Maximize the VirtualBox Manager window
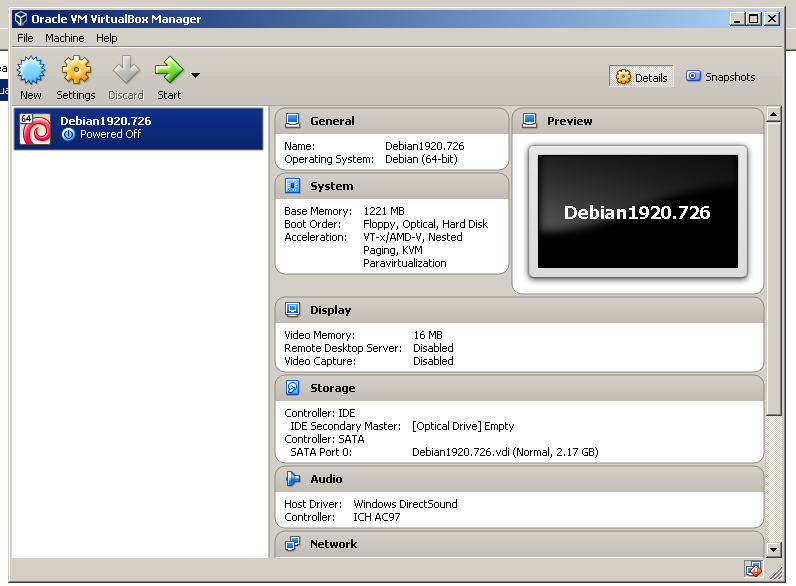 [754, 19]
